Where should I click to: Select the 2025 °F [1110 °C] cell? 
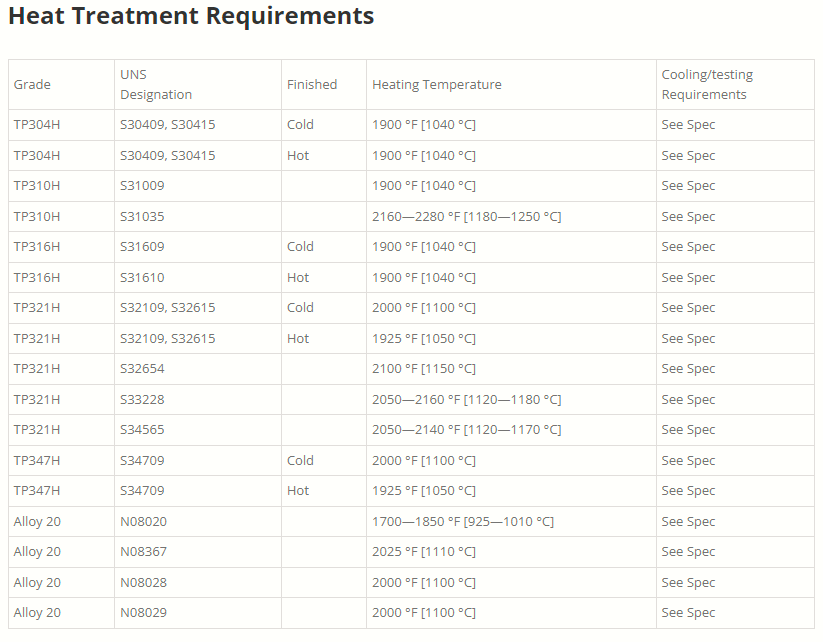[424, 552]
